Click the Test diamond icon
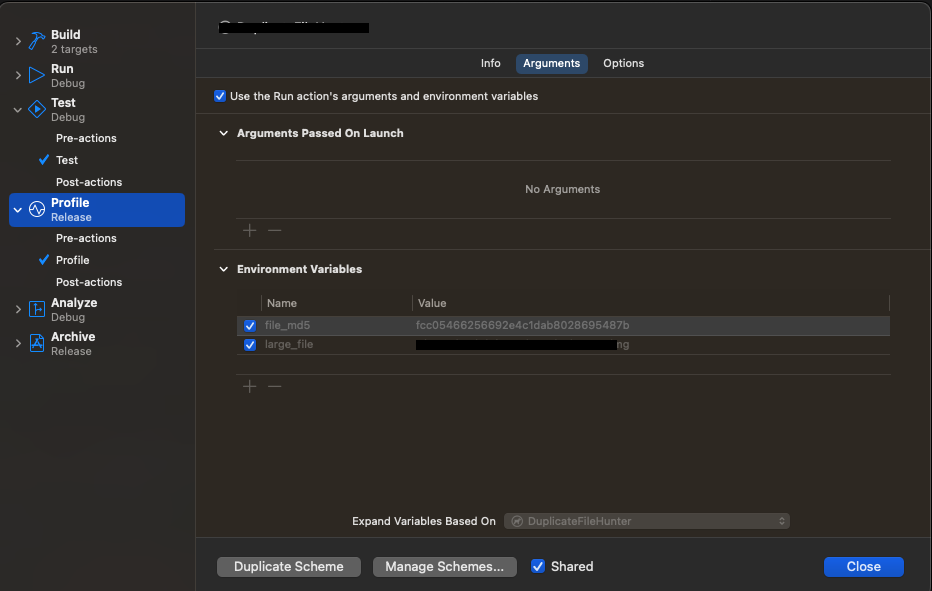932x591 pixels. [37, 110]
